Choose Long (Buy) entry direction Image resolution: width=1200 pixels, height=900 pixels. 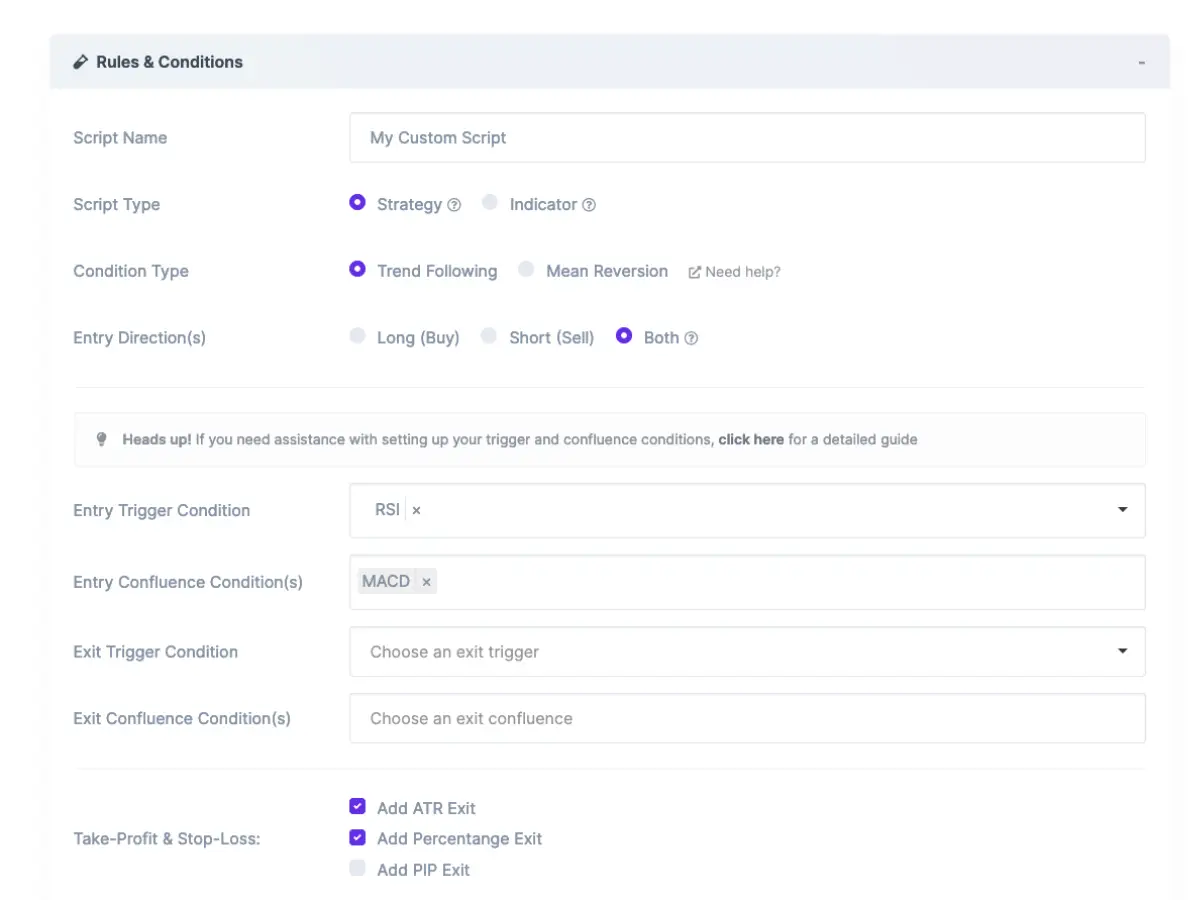[x=357, y=337]
